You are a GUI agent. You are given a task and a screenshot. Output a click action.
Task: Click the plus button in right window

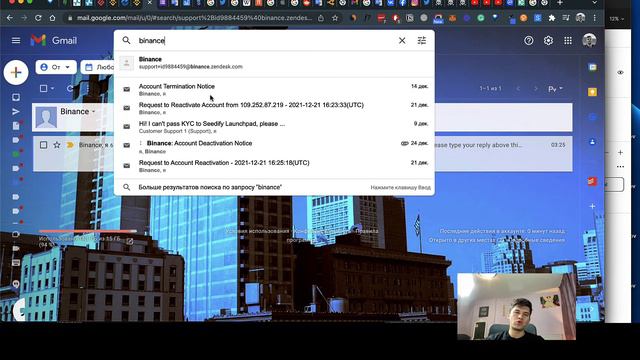click(x=620, y=152)
